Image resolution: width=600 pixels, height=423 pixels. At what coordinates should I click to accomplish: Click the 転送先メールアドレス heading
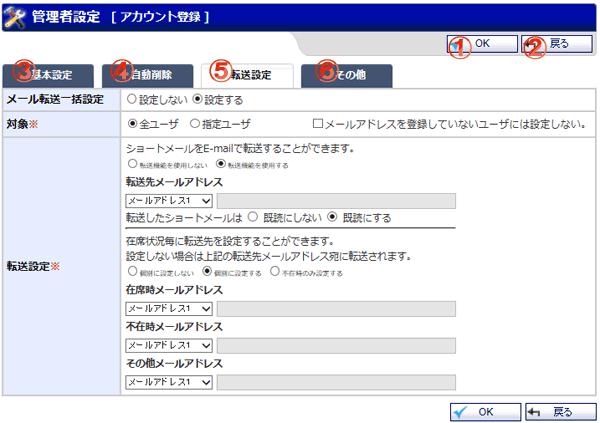click(x=174, y=182)
